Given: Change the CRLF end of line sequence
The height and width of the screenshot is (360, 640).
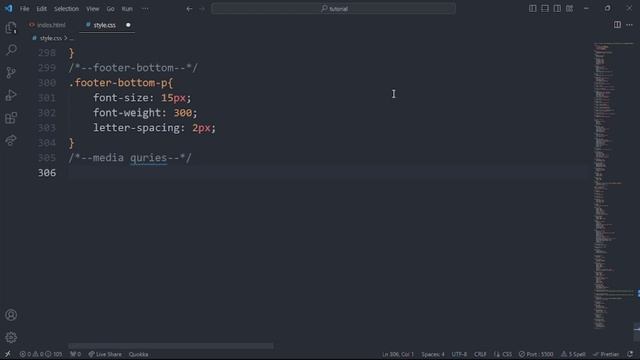Looking at the screenshot, I should pos(480,354).
